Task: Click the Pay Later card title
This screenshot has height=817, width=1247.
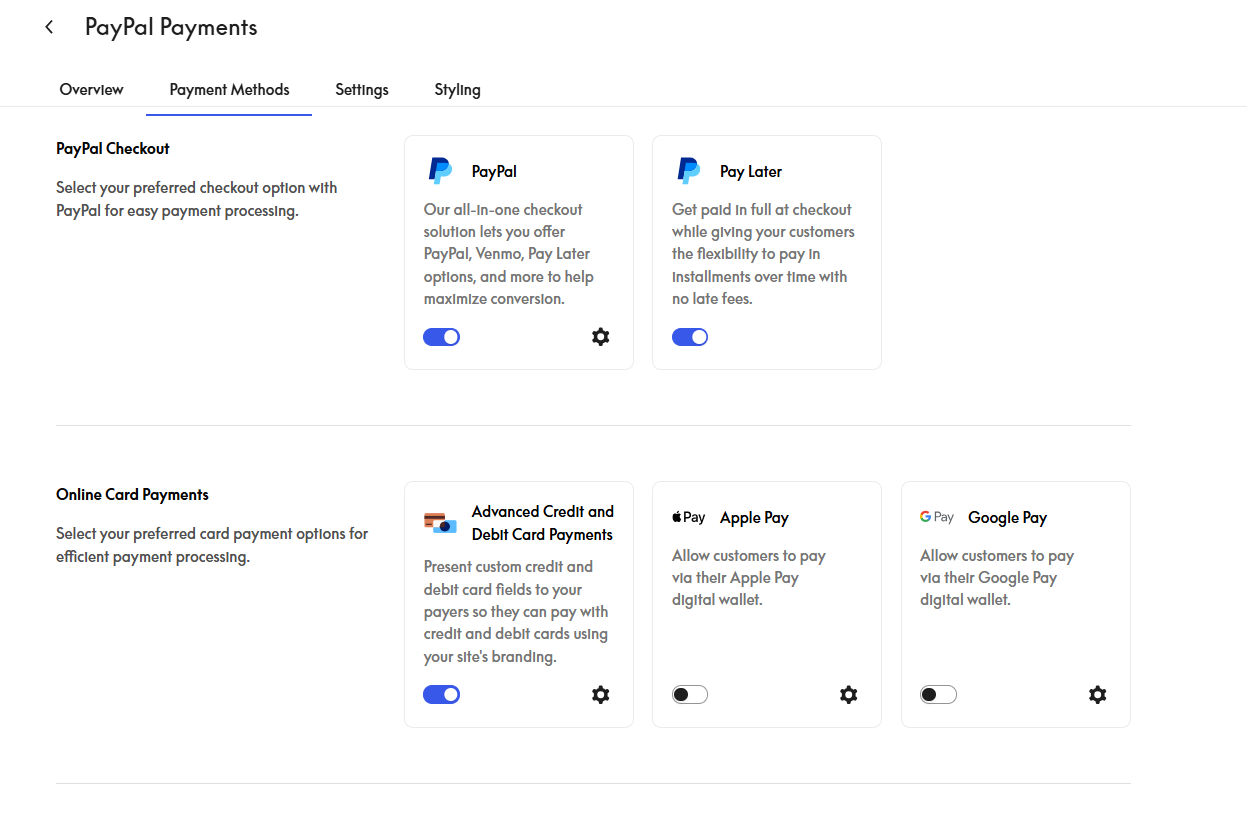Action: [x=751, y=171]
